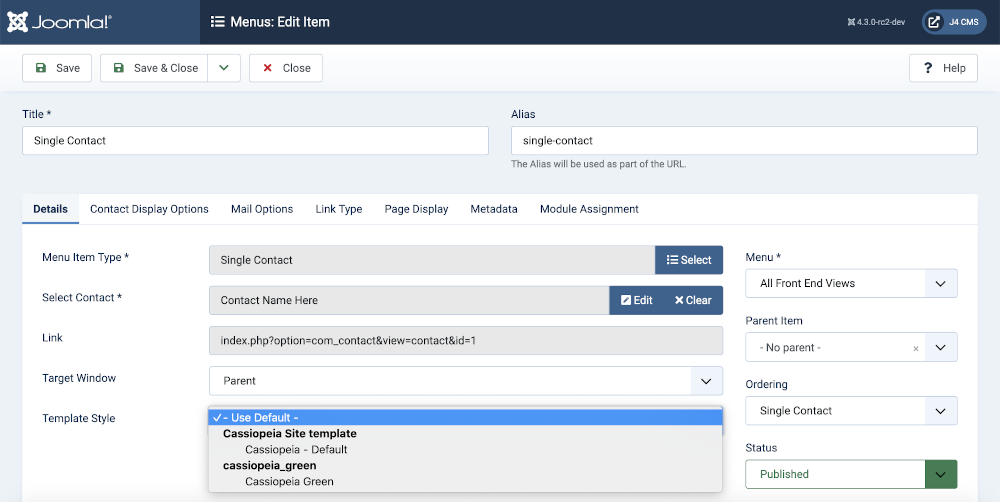Click Save & Close button

tap(154, 68)
